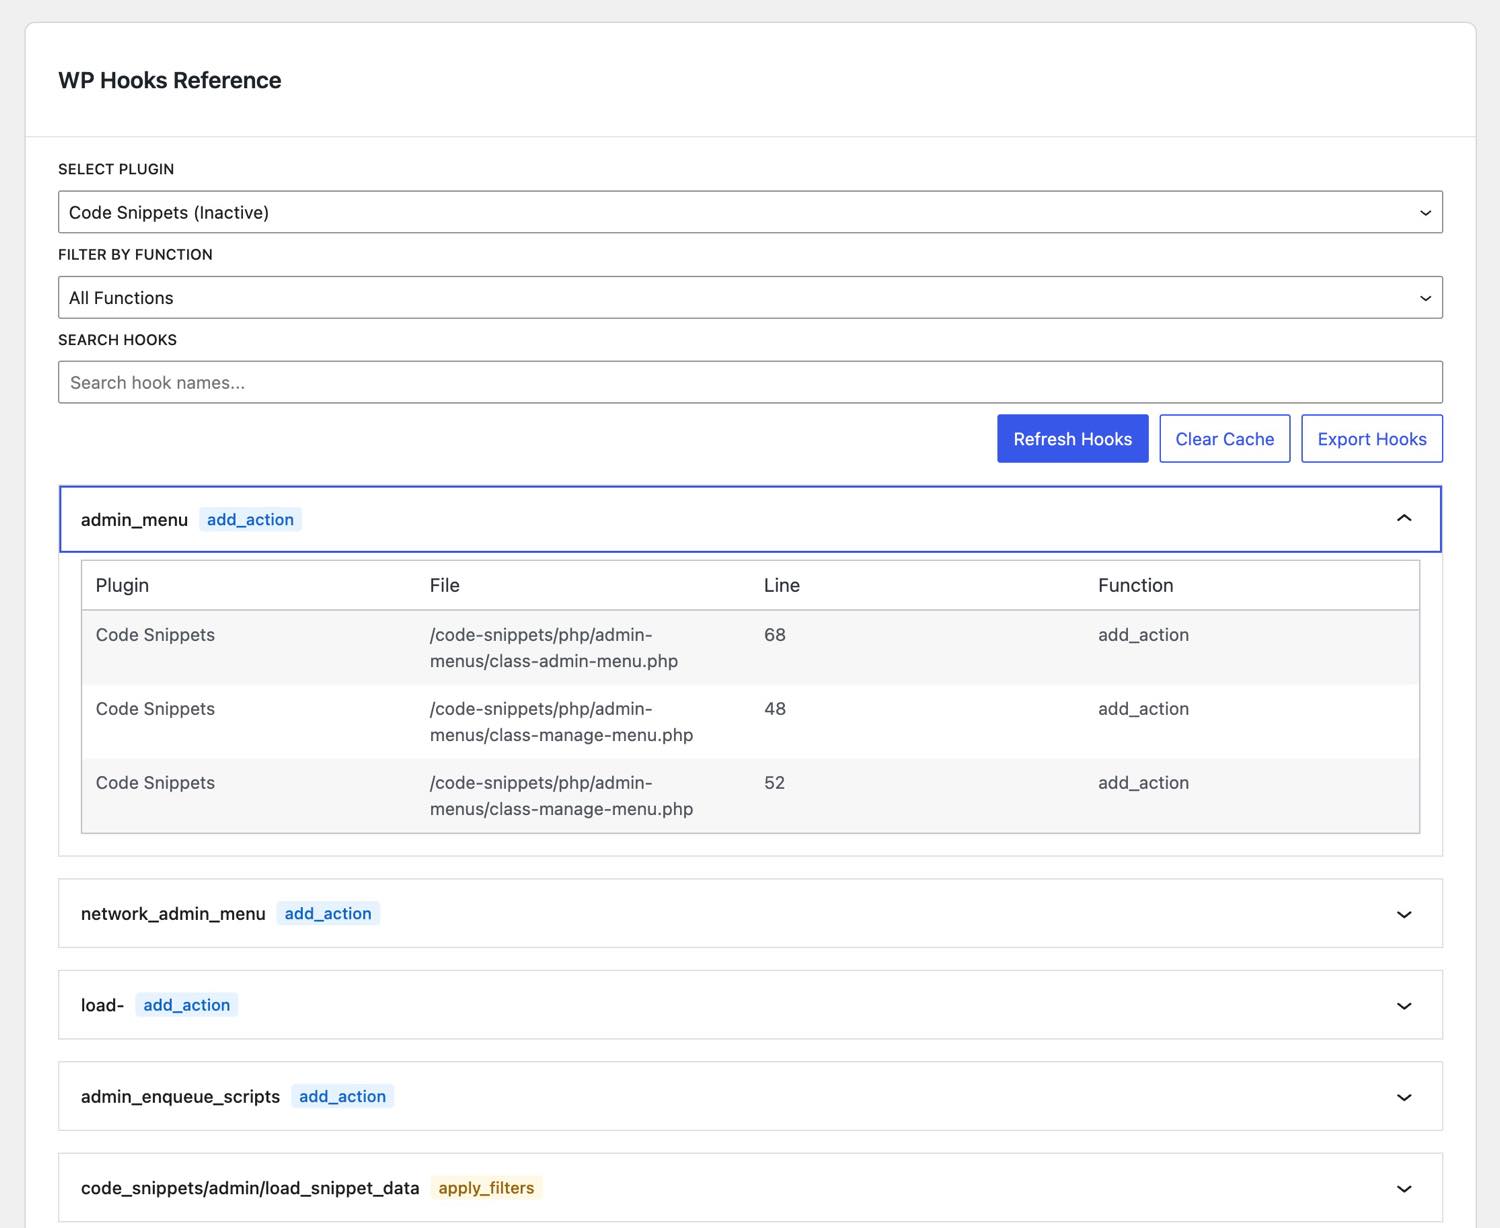Screen dimensions: 1500x1228
Task: Expand network_admin_menu using its chevron arrow
Action: pyautogui.click(x=1404, y=914)
